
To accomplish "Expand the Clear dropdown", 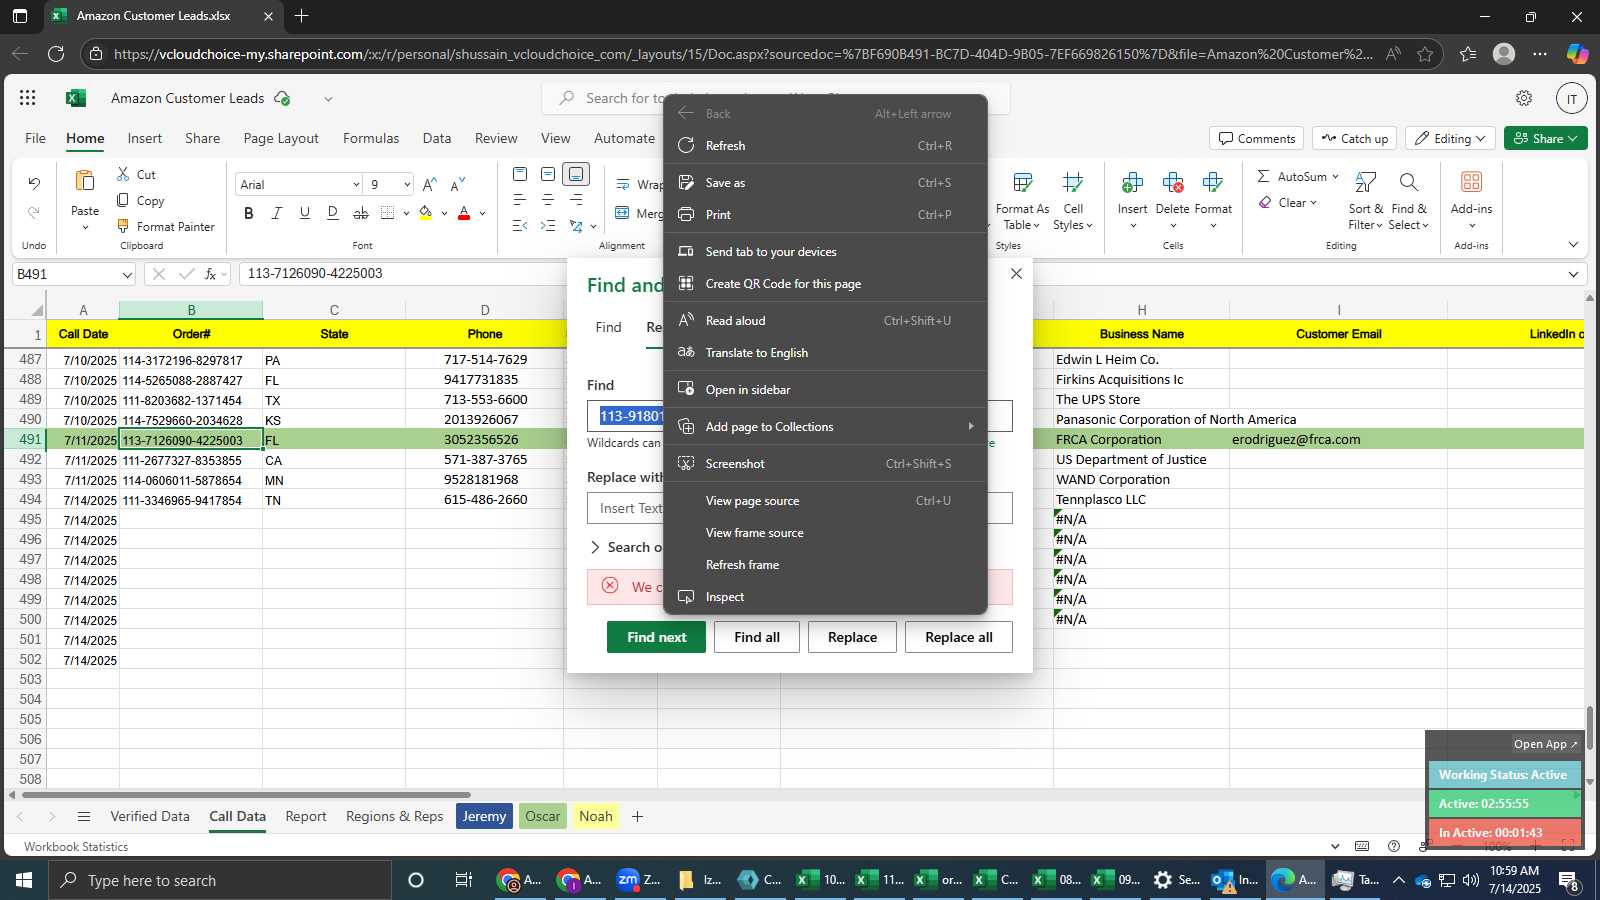I will 1313,202.
